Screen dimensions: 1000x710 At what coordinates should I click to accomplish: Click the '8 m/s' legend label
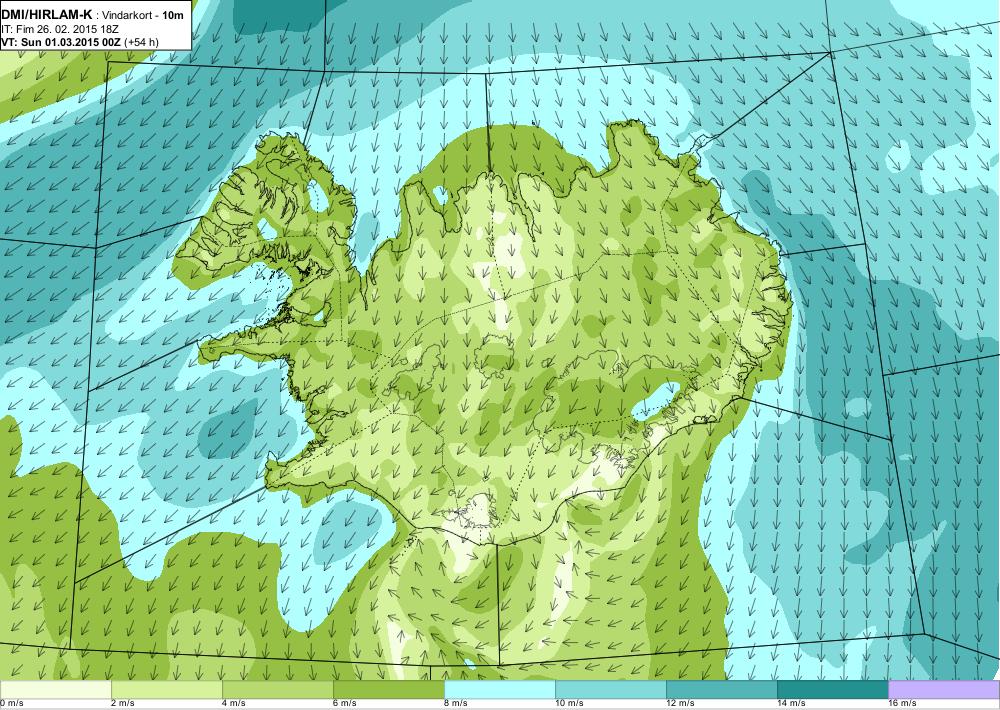[455, 704]
